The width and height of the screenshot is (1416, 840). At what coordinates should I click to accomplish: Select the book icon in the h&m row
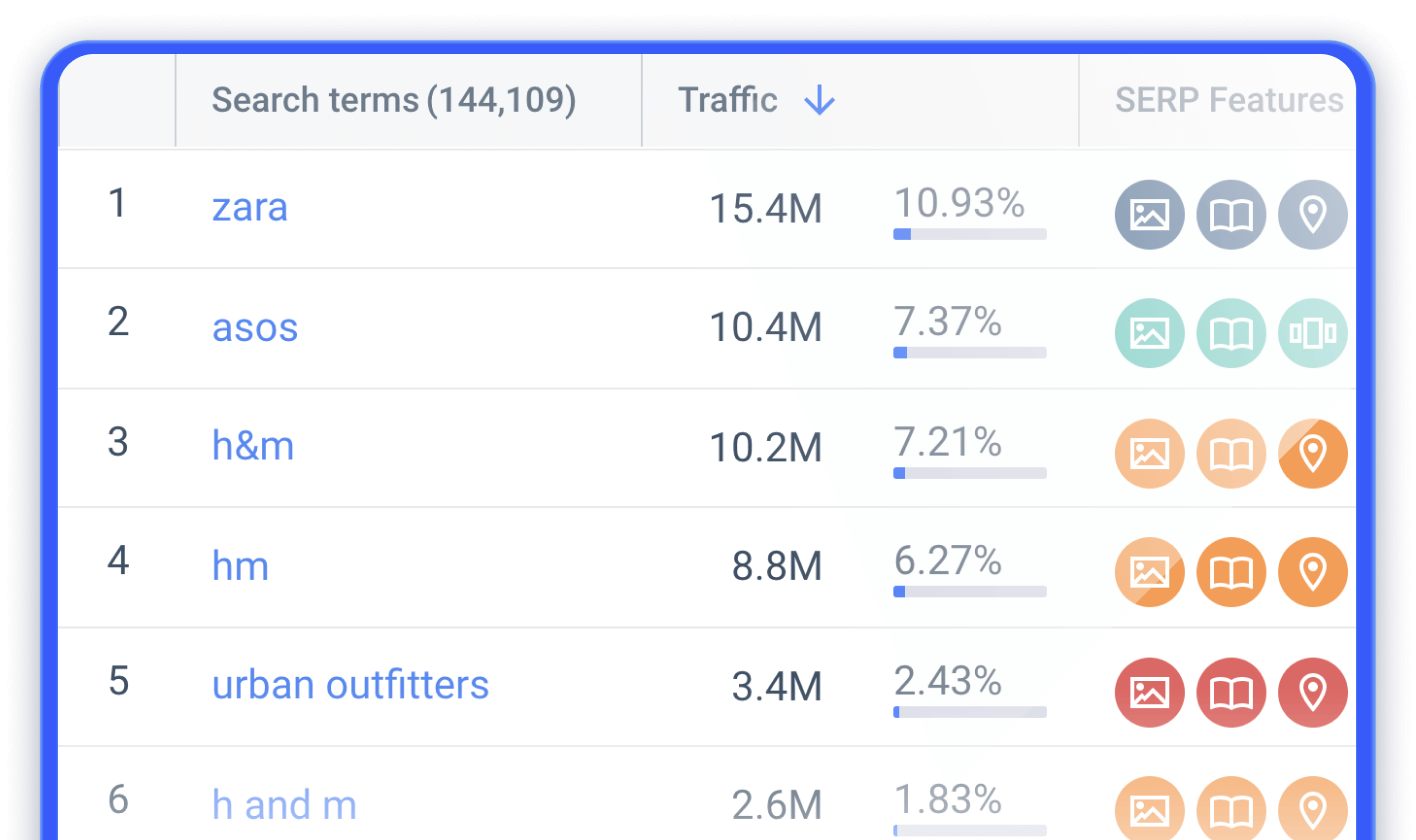pyautogui.click(x=1230, y=453)
